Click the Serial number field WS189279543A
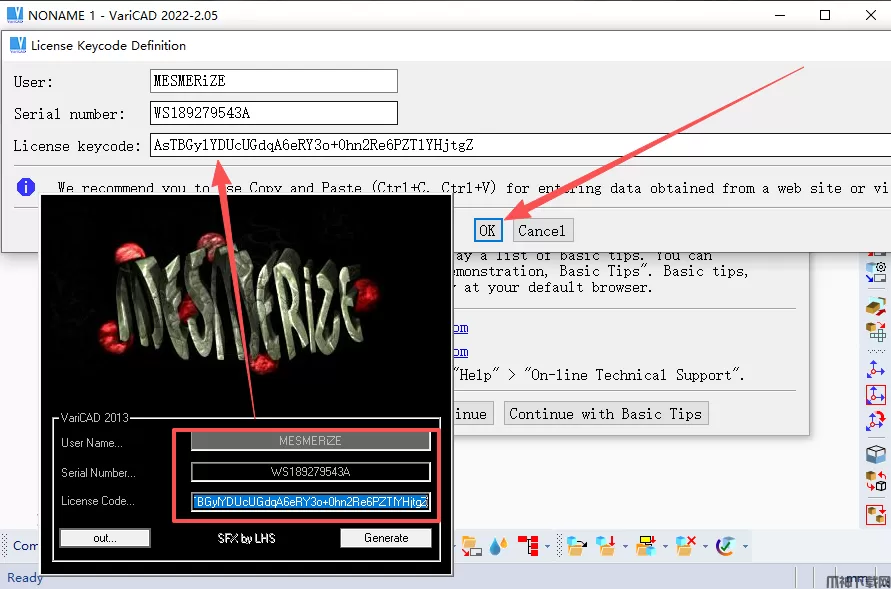Image resolution: width=891 pixels, height=589 pixels. point(274,113)
